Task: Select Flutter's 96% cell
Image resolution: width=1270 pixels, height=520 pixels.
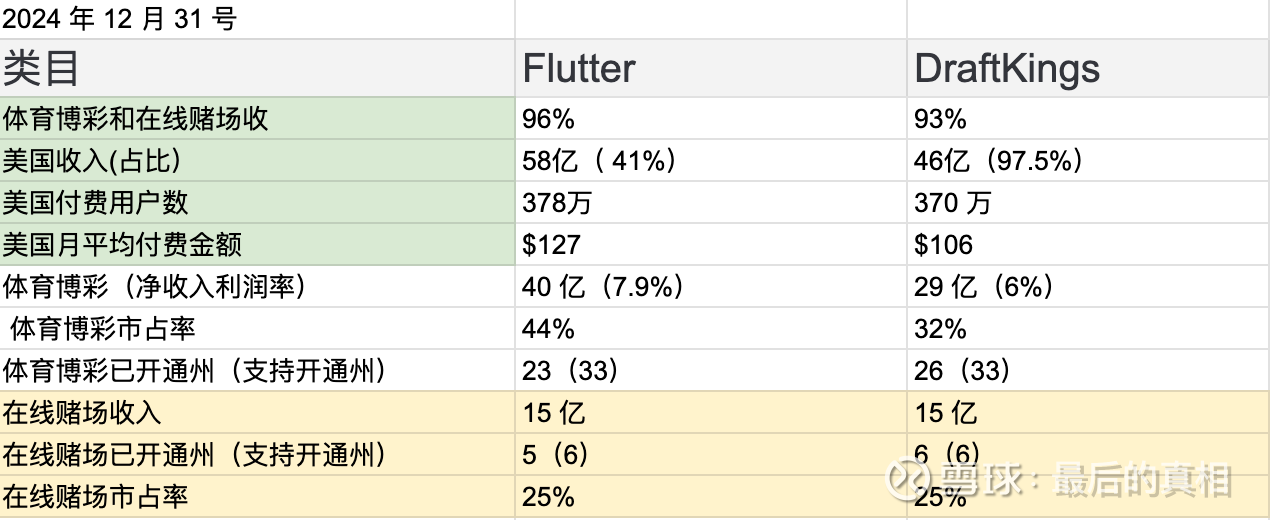Action: 711,119
